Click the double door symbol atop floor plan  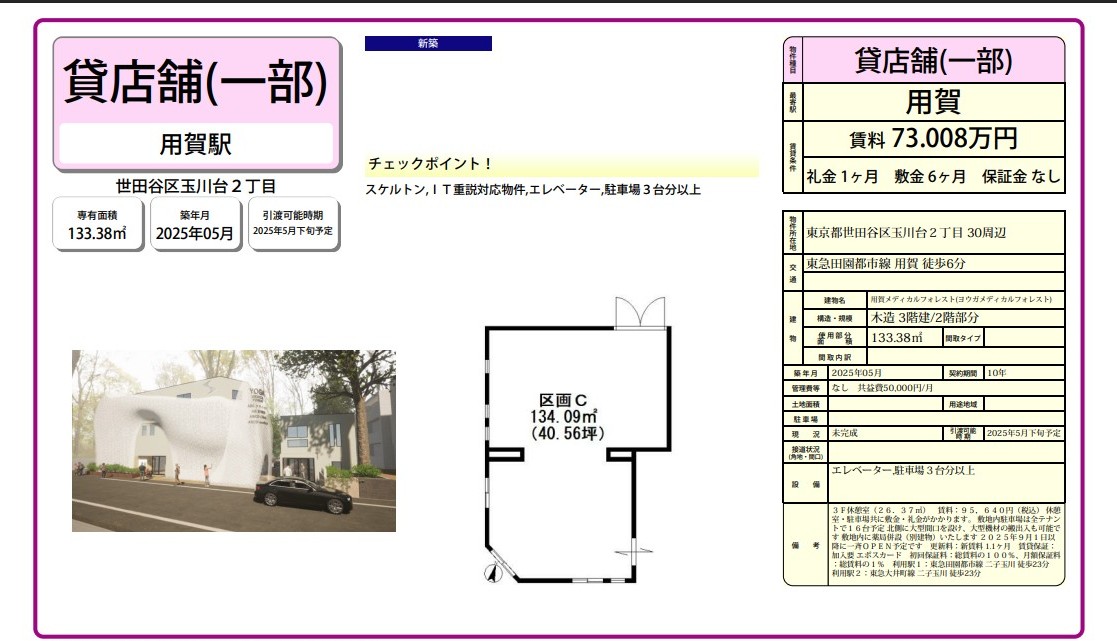tap(639, 313)
